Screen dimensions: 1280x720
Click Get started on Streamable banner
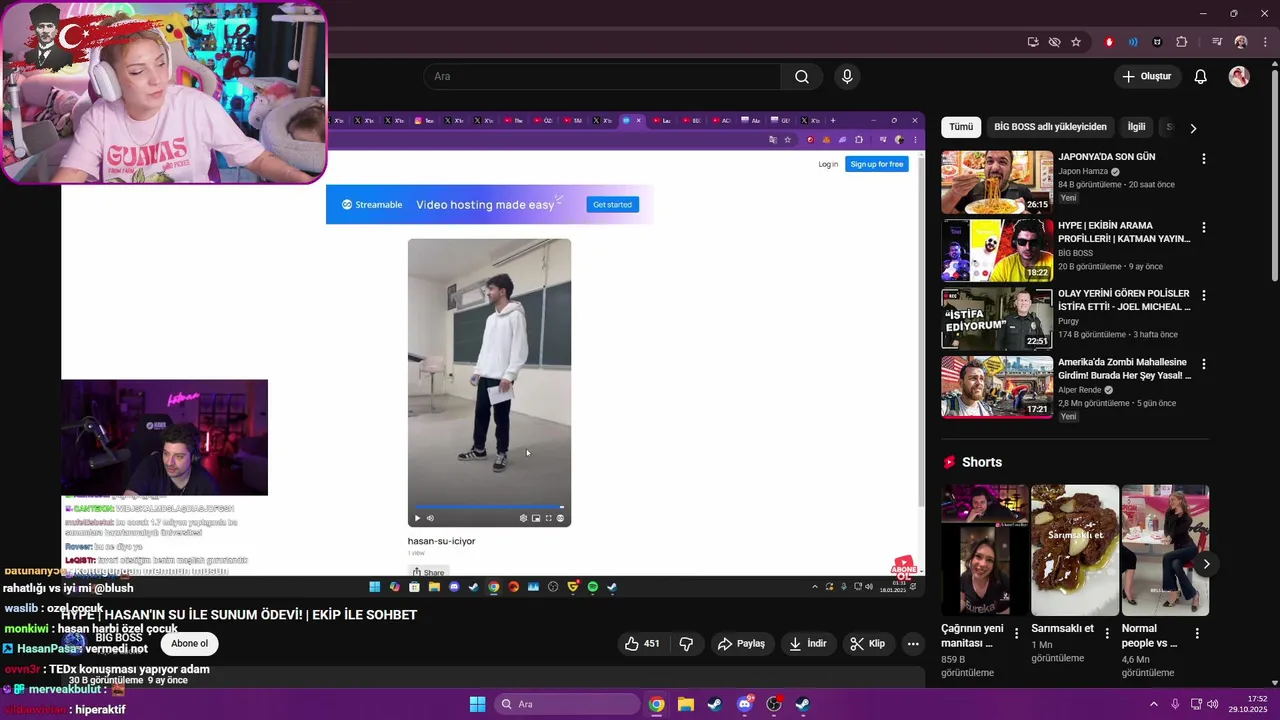(x=612, y=204)
